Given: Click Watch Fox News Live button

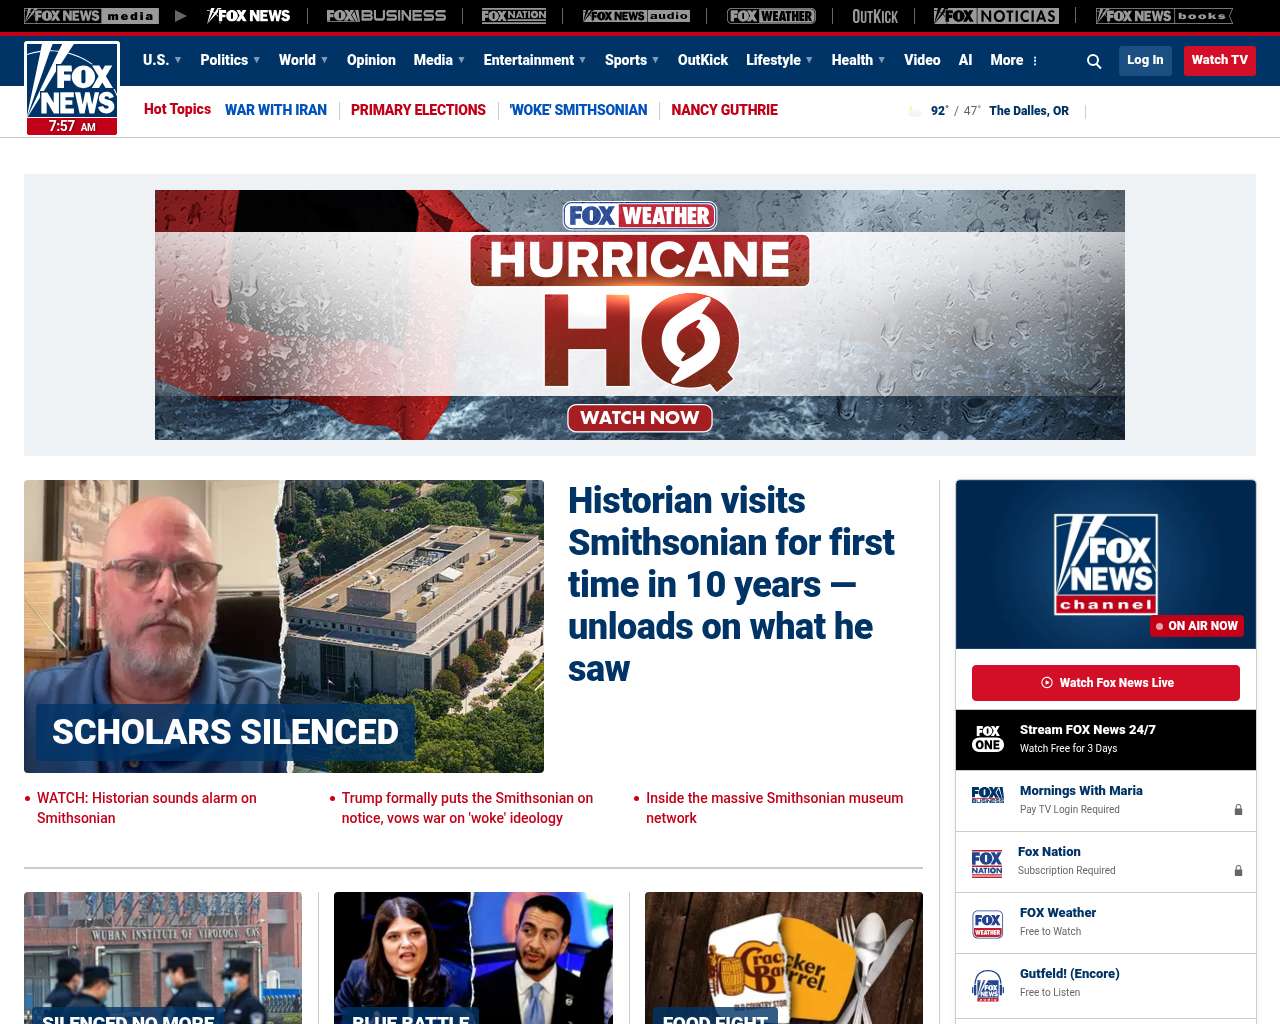Looking at the screenshot, I should 1106,683.
